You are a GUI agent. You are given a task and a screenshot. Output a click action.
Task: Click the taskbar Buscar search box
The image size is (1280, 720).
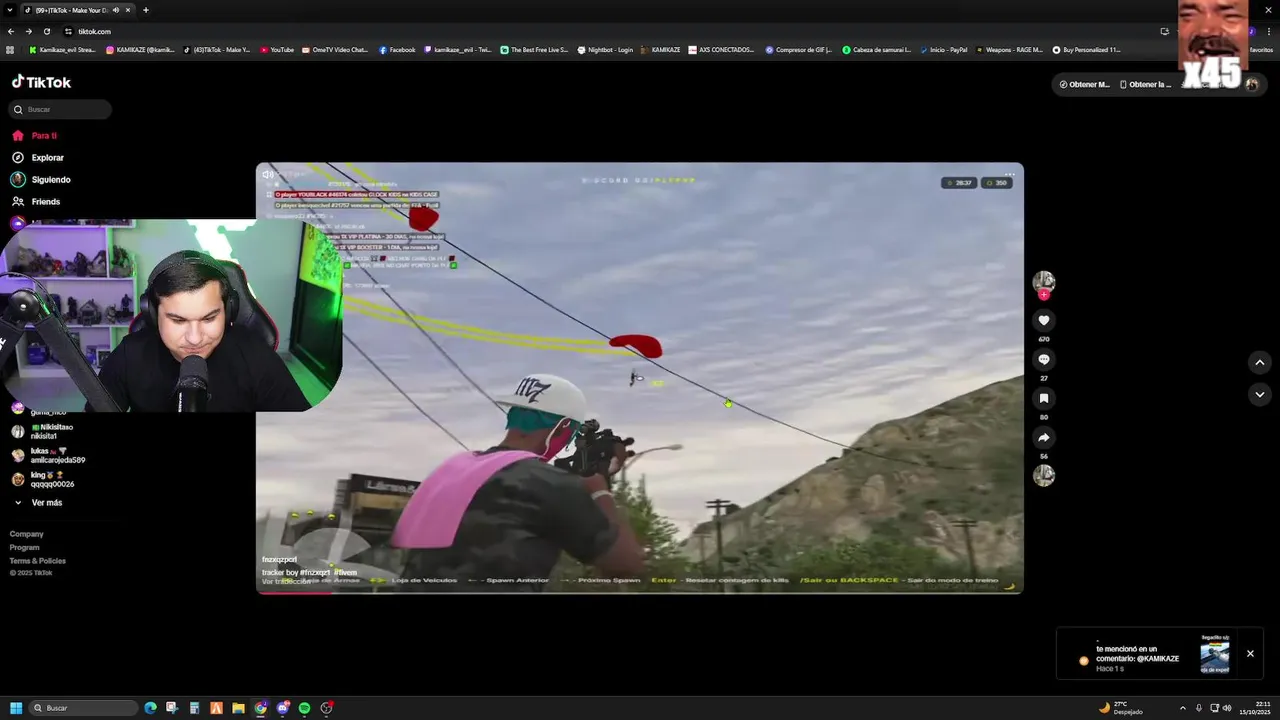84,708
